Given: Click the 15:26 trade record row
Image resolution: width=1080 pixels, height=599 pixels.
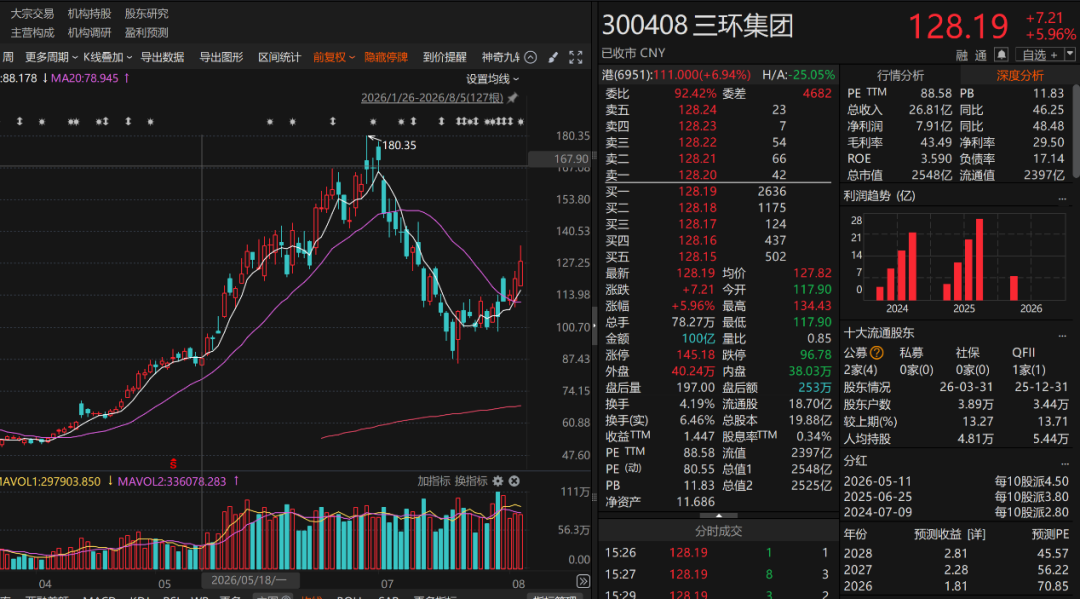Looking at the screenshot, I should (x=718, y=553).
